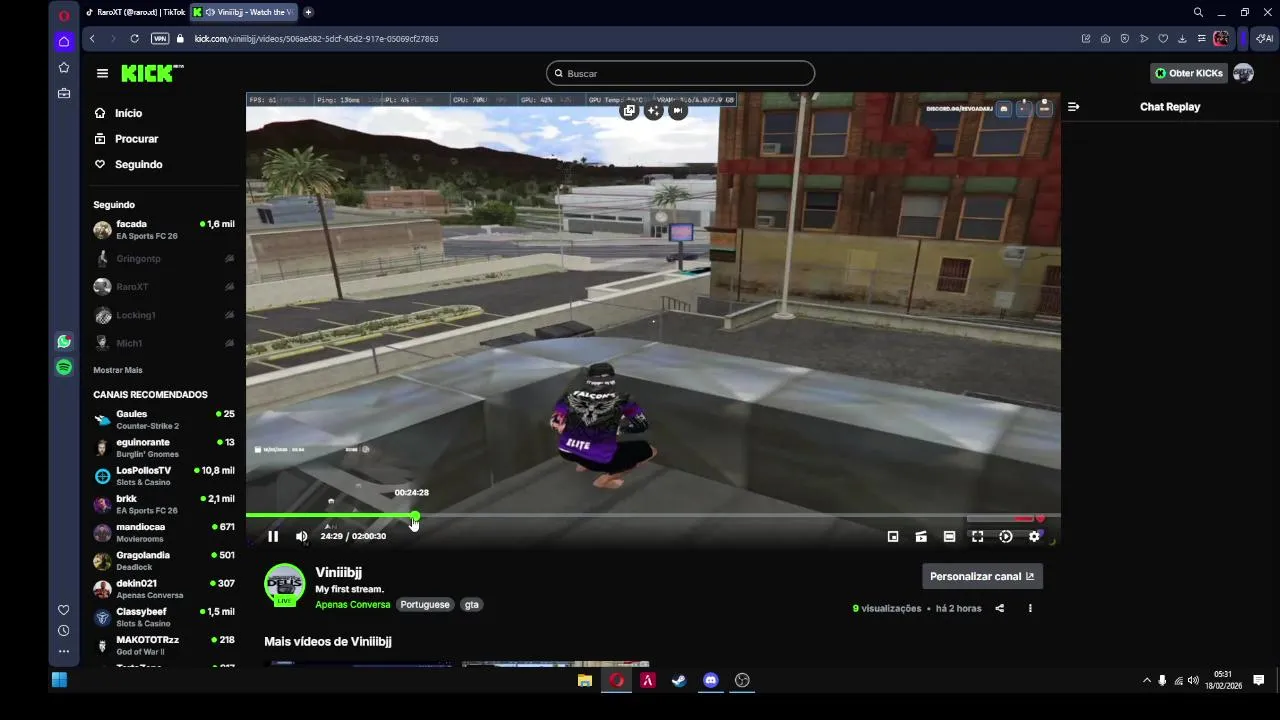Image resolution: width=1280 pixels, height=720 pixels.
Task: Open the Windows Start menu
Action: point(59,680)
